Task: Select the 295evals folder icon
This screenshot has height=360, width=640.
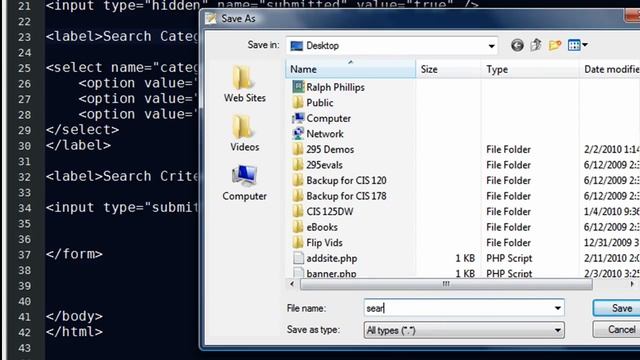Action: (x=298, y=164)
